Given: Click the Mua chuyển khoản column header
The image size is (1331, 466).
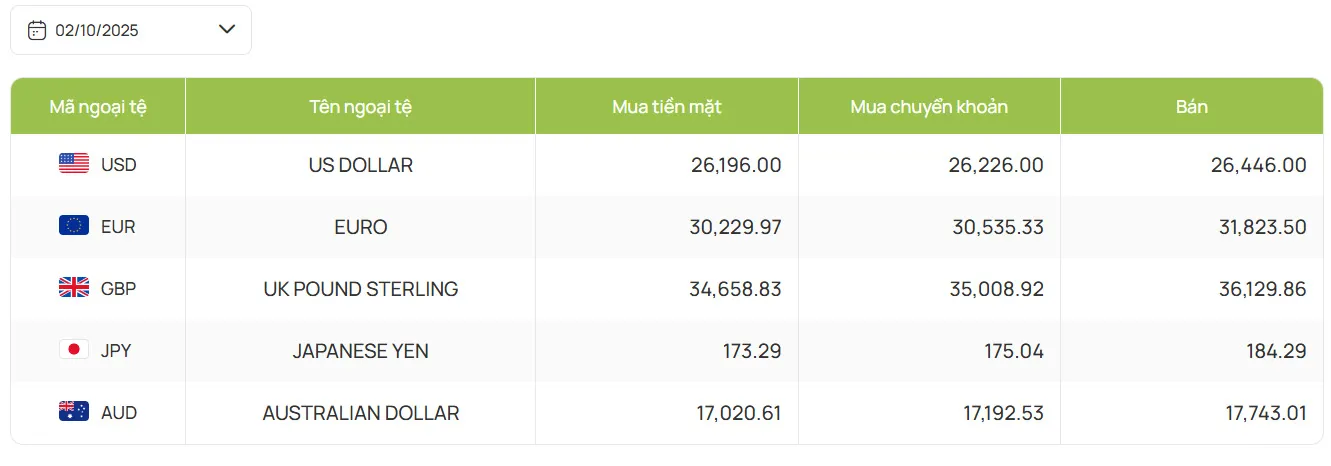Looking at the screenshot, I should (929, 107).
